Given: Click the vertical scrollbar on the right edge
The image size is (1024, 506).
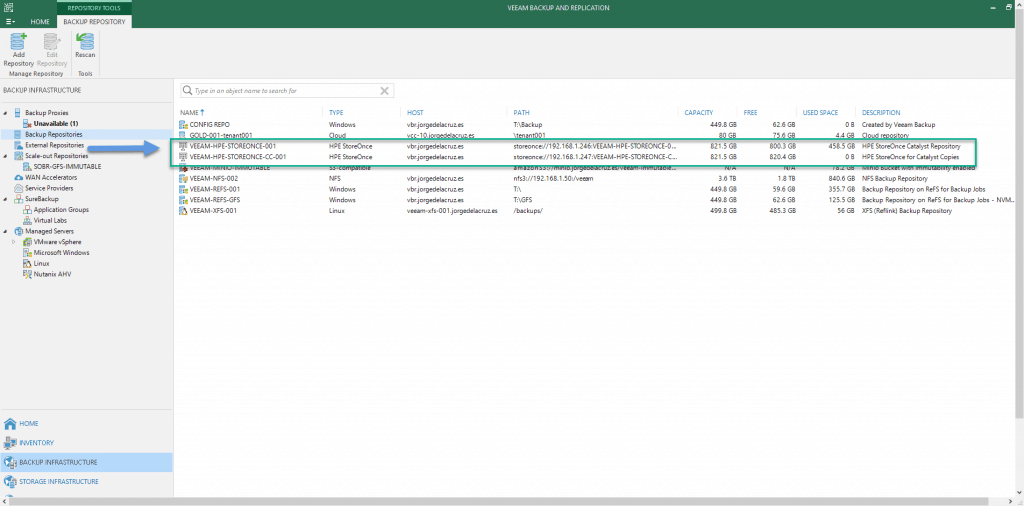Looking at the screenshot, I should click(x=1020, y=215).
